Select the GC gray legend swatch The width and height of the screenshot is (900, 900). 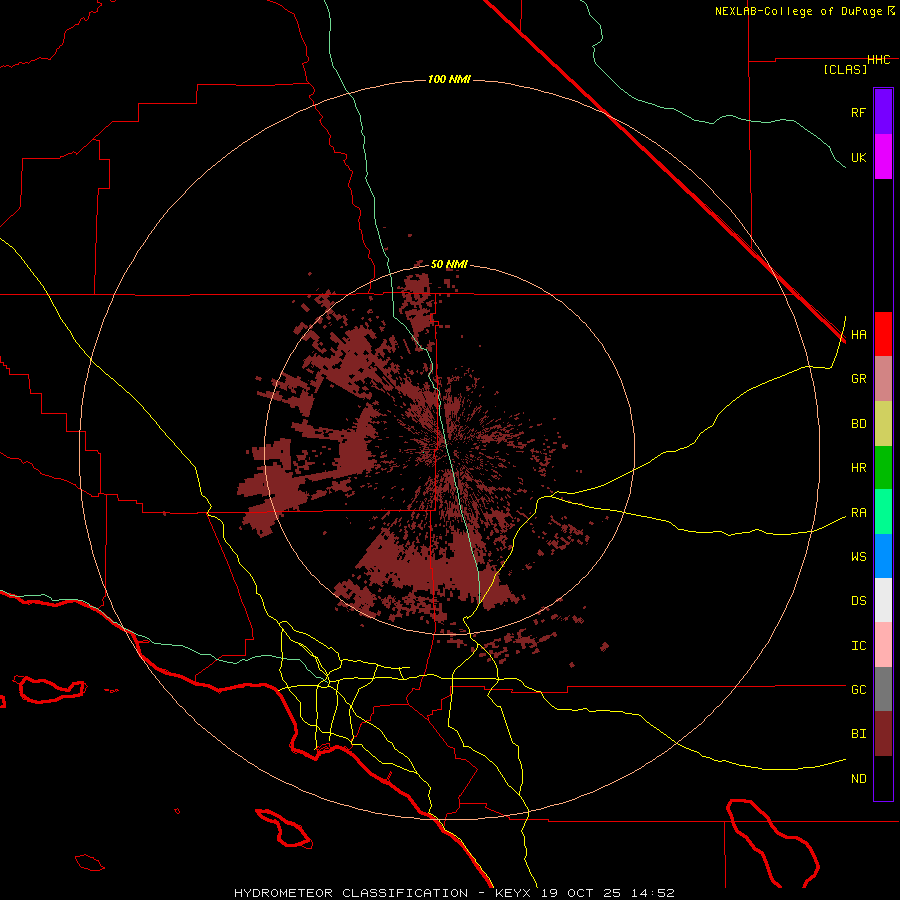pos(883,689)
